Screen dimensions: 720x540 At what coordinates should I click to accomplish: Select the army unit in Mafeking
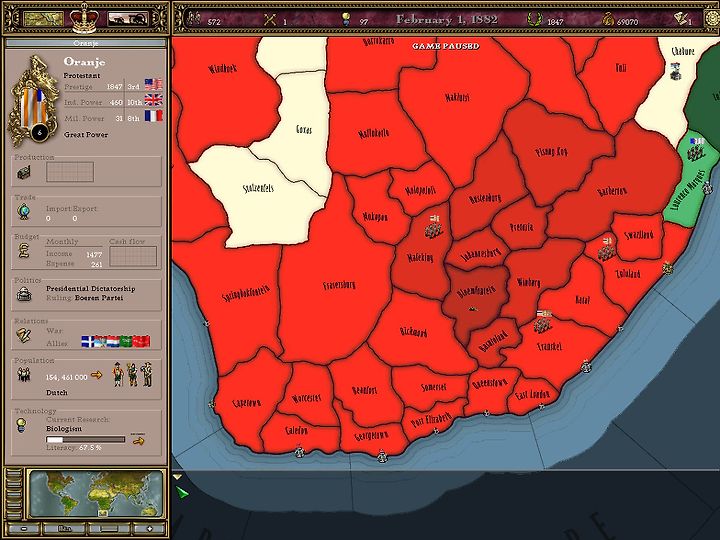[x=433, y=227]
